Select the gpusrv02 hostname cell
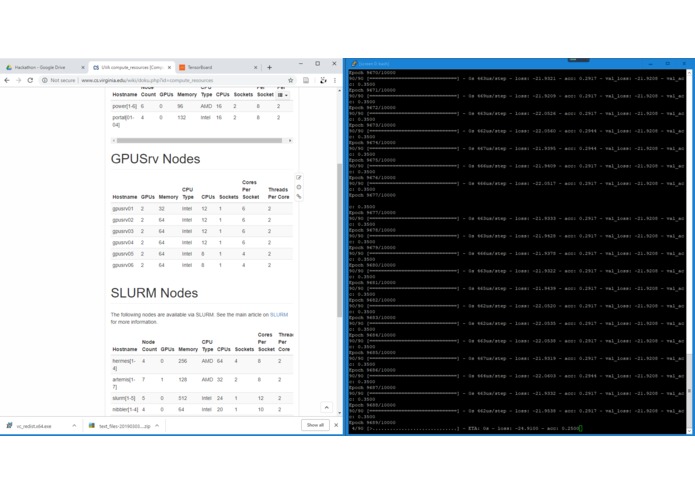Screen dimensions: 695x494 (123, 220)
